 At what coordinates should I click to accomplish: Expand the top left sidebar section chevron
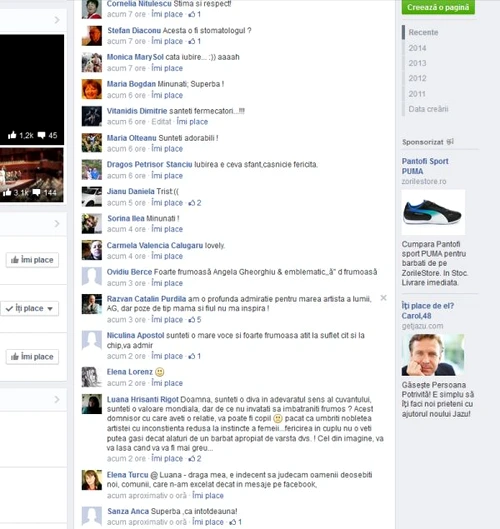(57, 20)
